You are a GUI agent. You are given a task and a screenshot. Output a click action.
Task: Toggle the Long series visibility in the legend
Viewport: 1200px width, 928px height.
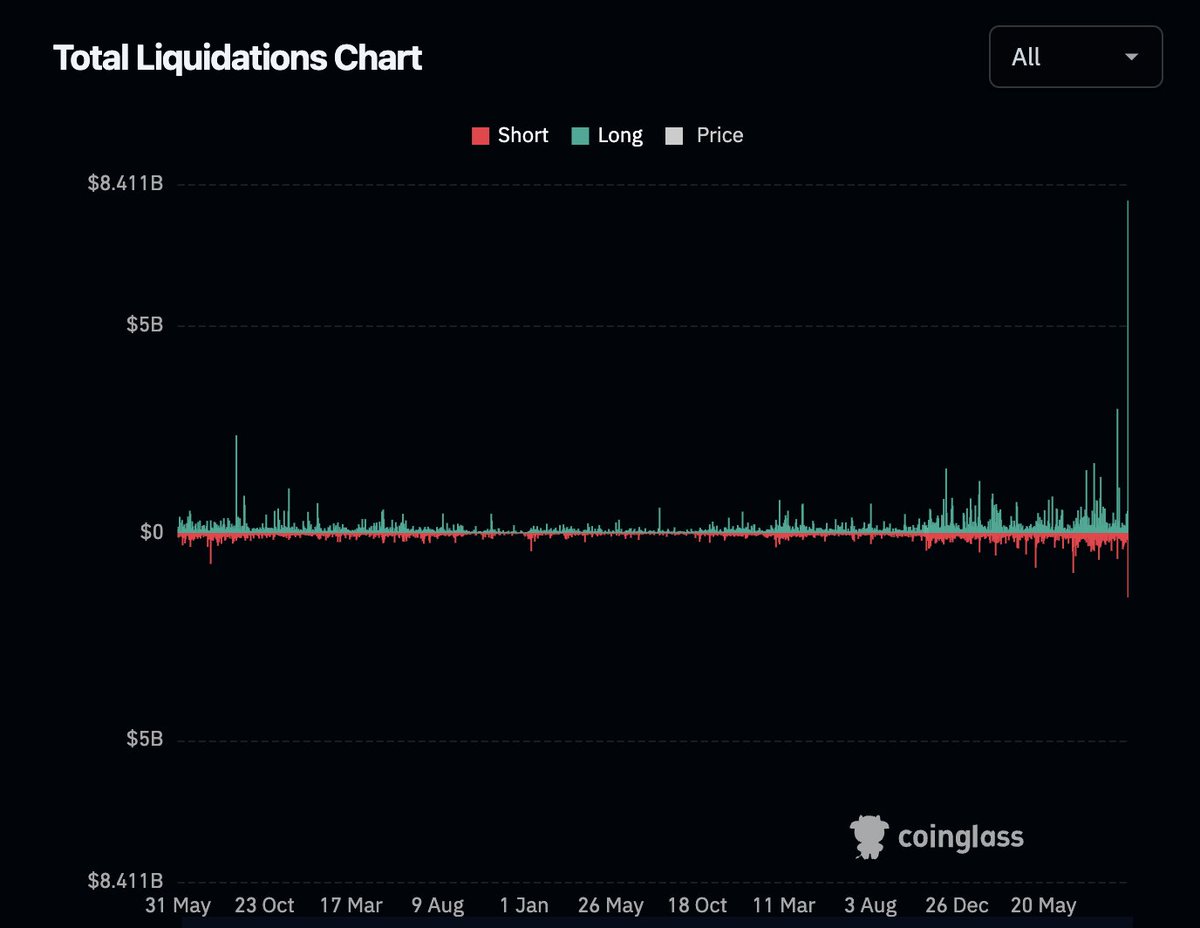tap(608, 135)
